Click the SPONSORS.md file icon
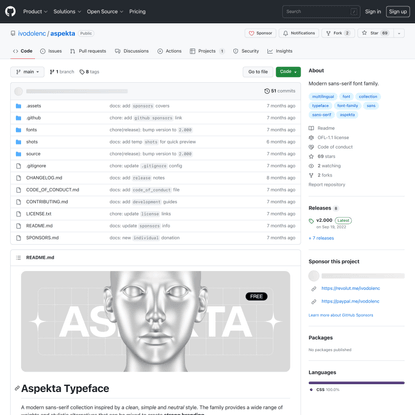415x415 pixels. [x=19, y=238]
